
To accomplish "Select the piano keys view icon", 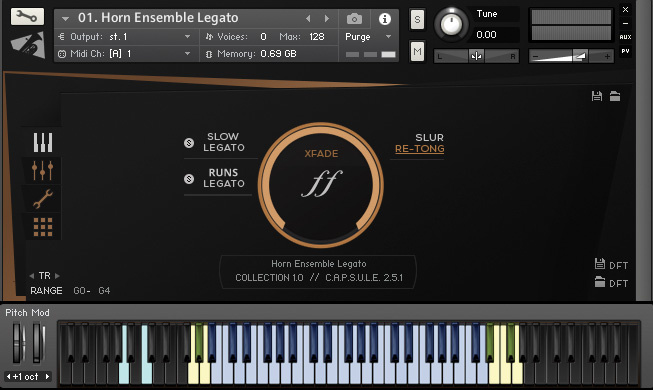I will tap(43, 142).
